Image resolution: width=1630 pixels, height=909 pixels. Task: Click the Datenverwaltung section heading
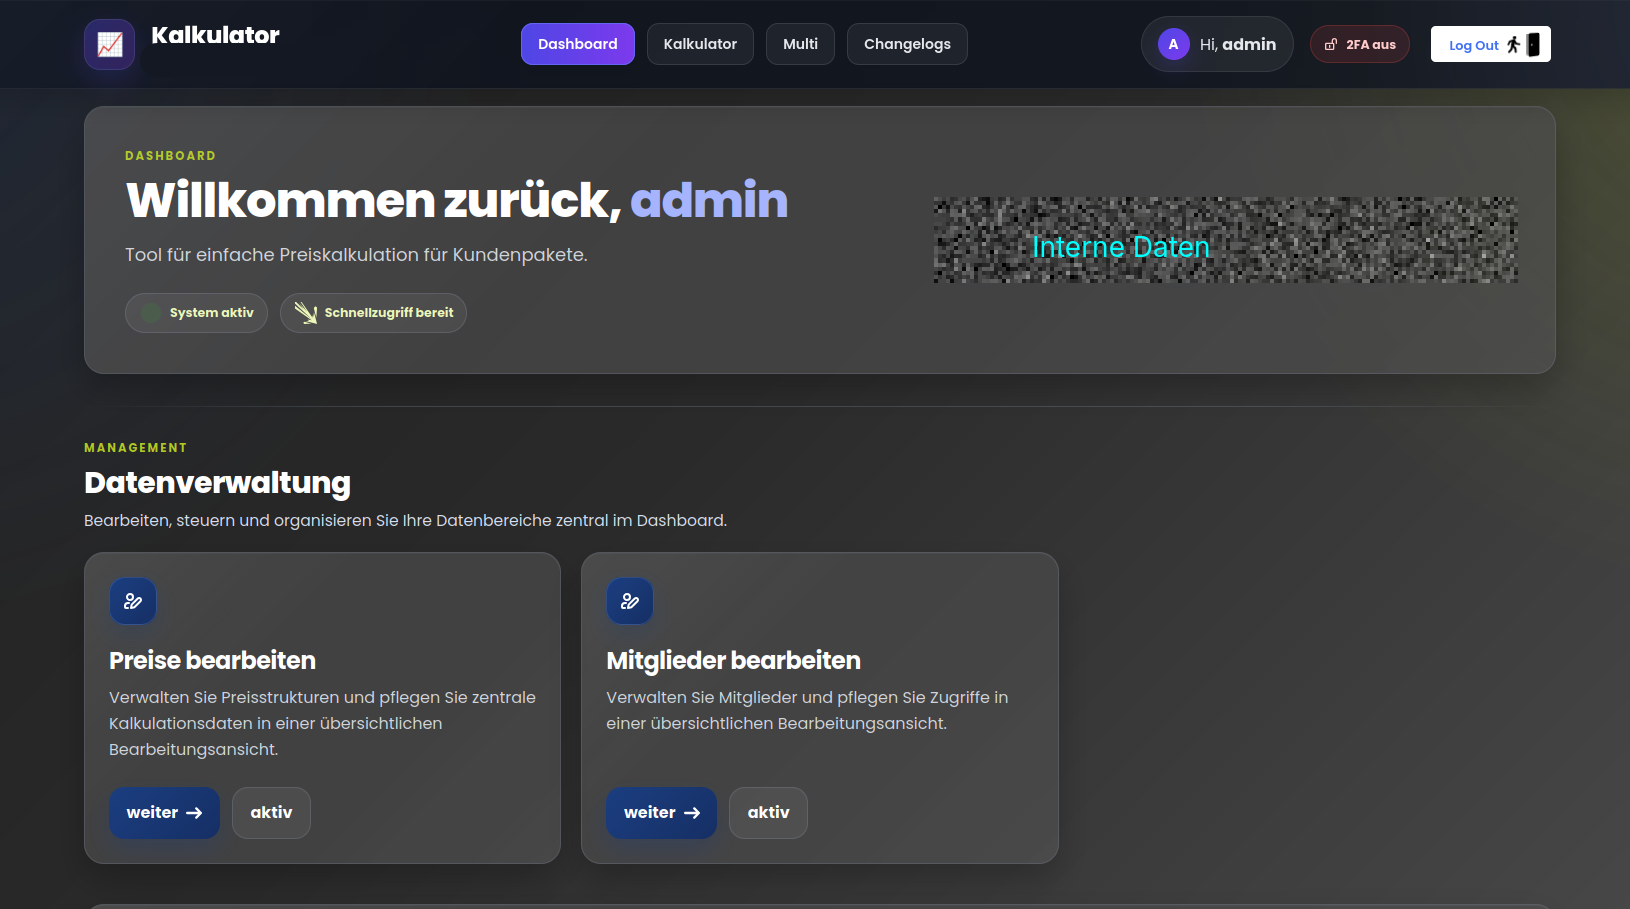(217, 483)
